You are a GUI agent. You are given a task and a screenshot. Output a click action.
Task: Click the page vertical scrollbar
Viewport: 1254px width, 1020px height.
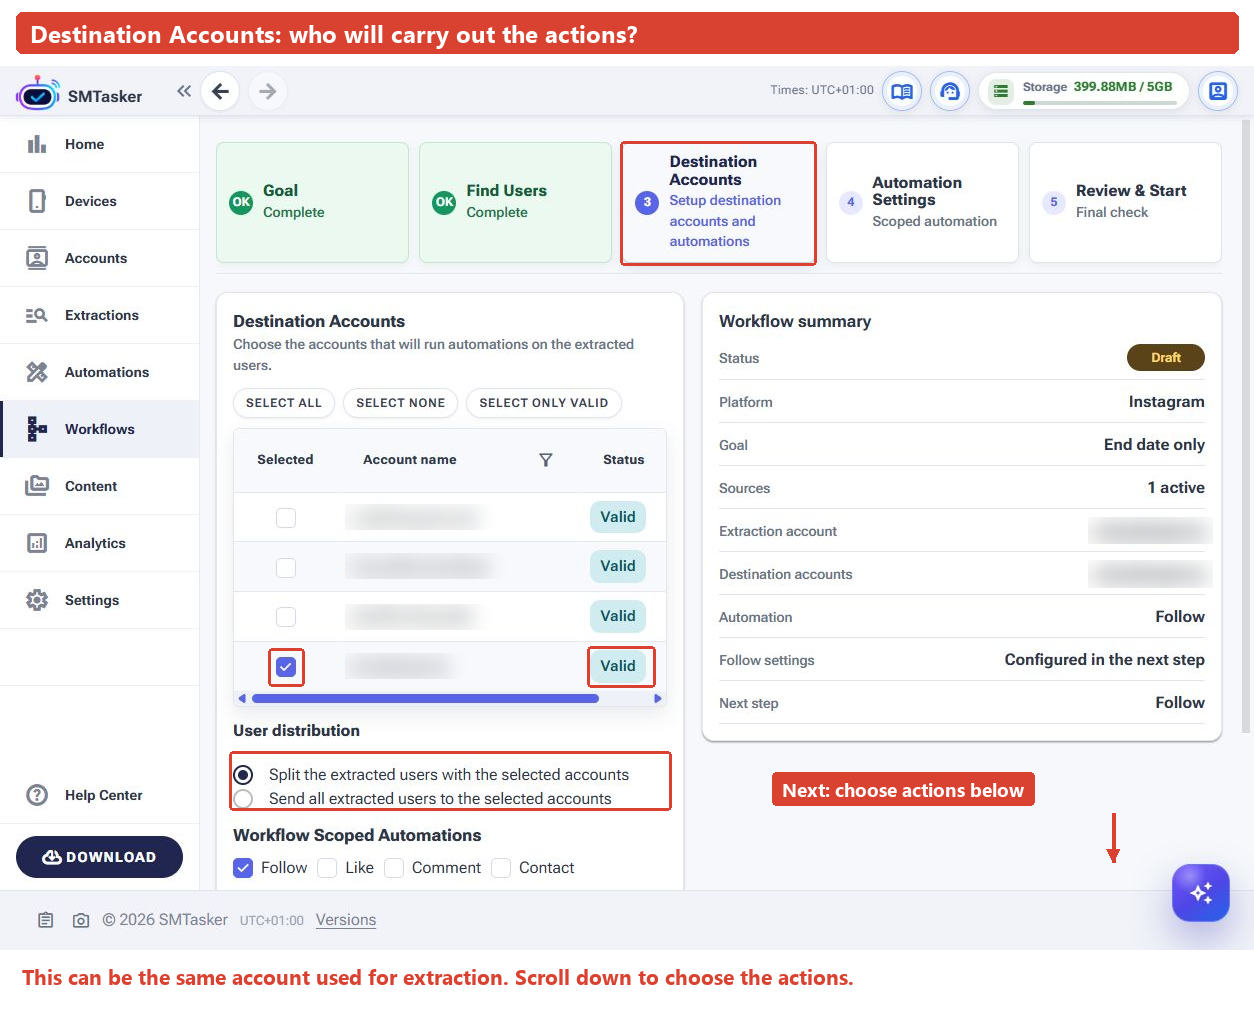point(1245,425)
